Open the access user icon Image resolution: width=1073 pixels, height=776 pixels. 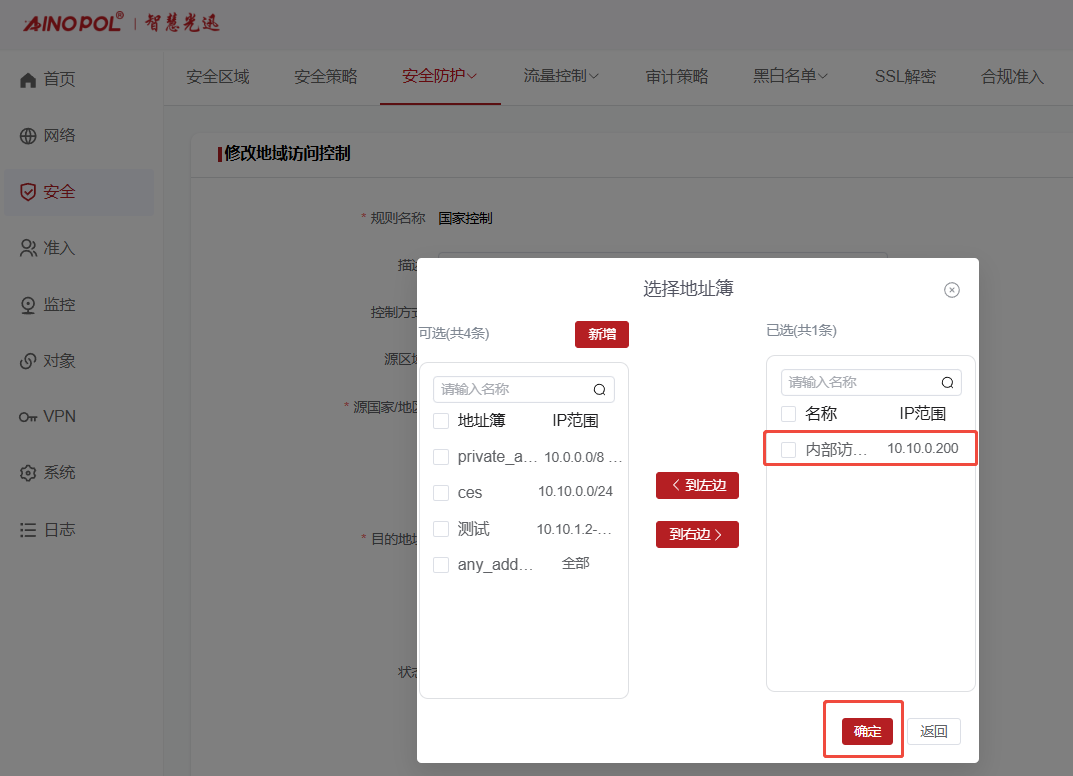click(x=28, y=248)
